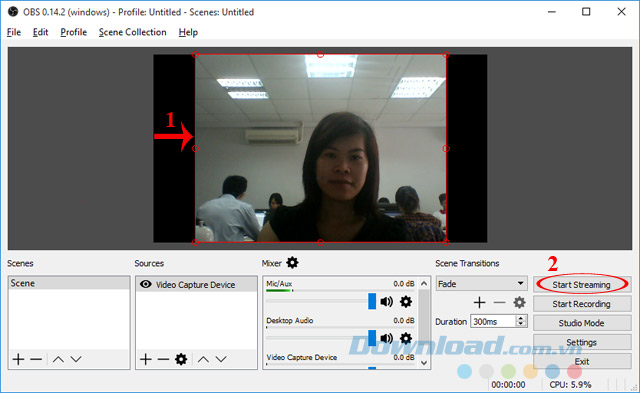The width and height of the screenshot is (640, 393).
Task: Click the Desktop Audio volume slider handle
Action: (x=372, y=337)
